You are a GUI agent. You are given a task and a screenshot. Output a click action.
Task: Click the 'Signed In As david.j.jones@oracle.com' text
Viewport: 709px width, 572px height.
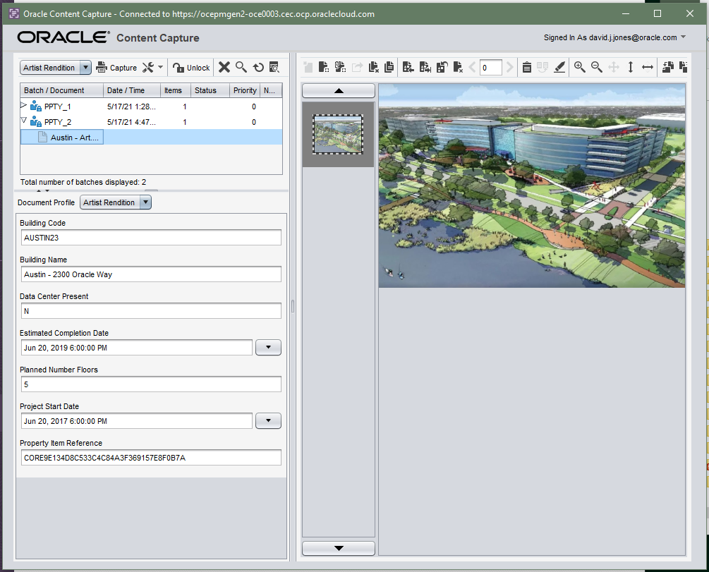(x=610, y=37)
